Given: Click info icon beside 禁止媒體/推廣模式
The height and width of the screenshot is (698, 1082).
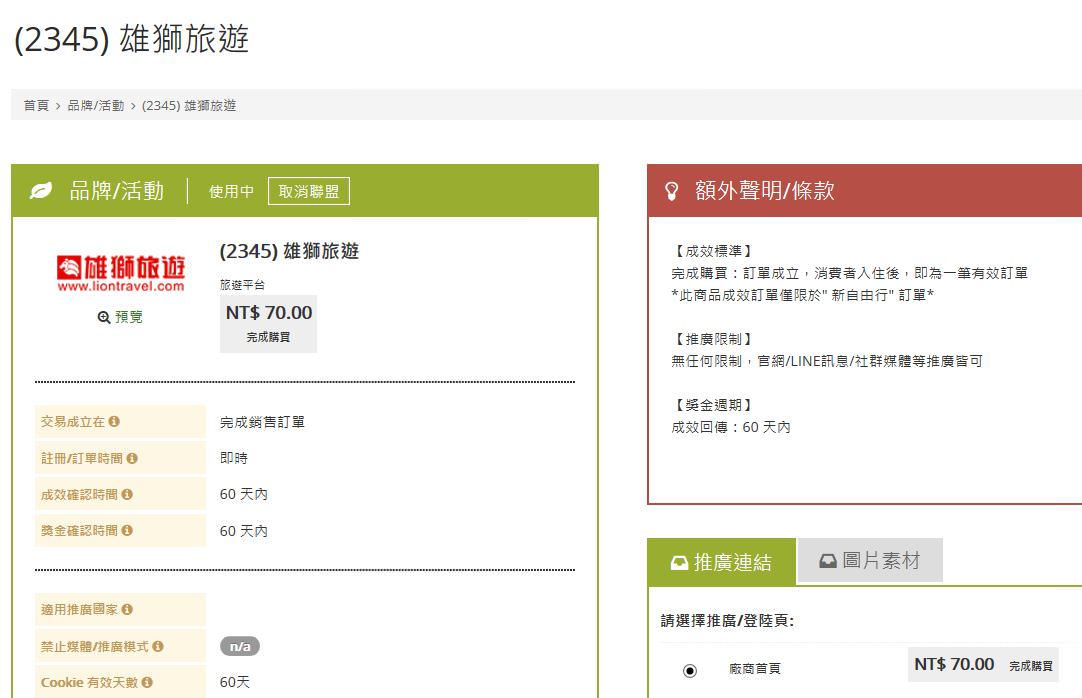Looking at the screenshot, I should [x=158, y=646].
